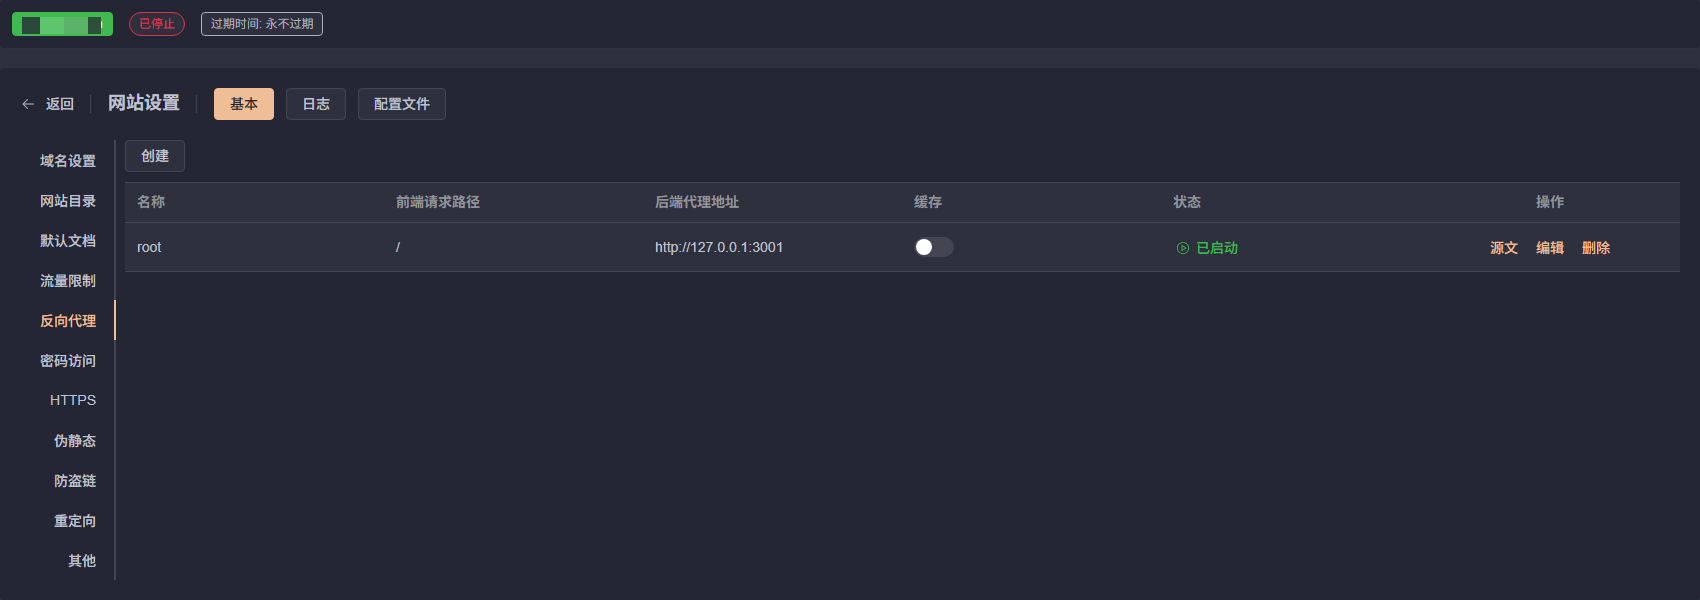Go to 默认文档 section
1700x600 pixels.
pos(68,241)
